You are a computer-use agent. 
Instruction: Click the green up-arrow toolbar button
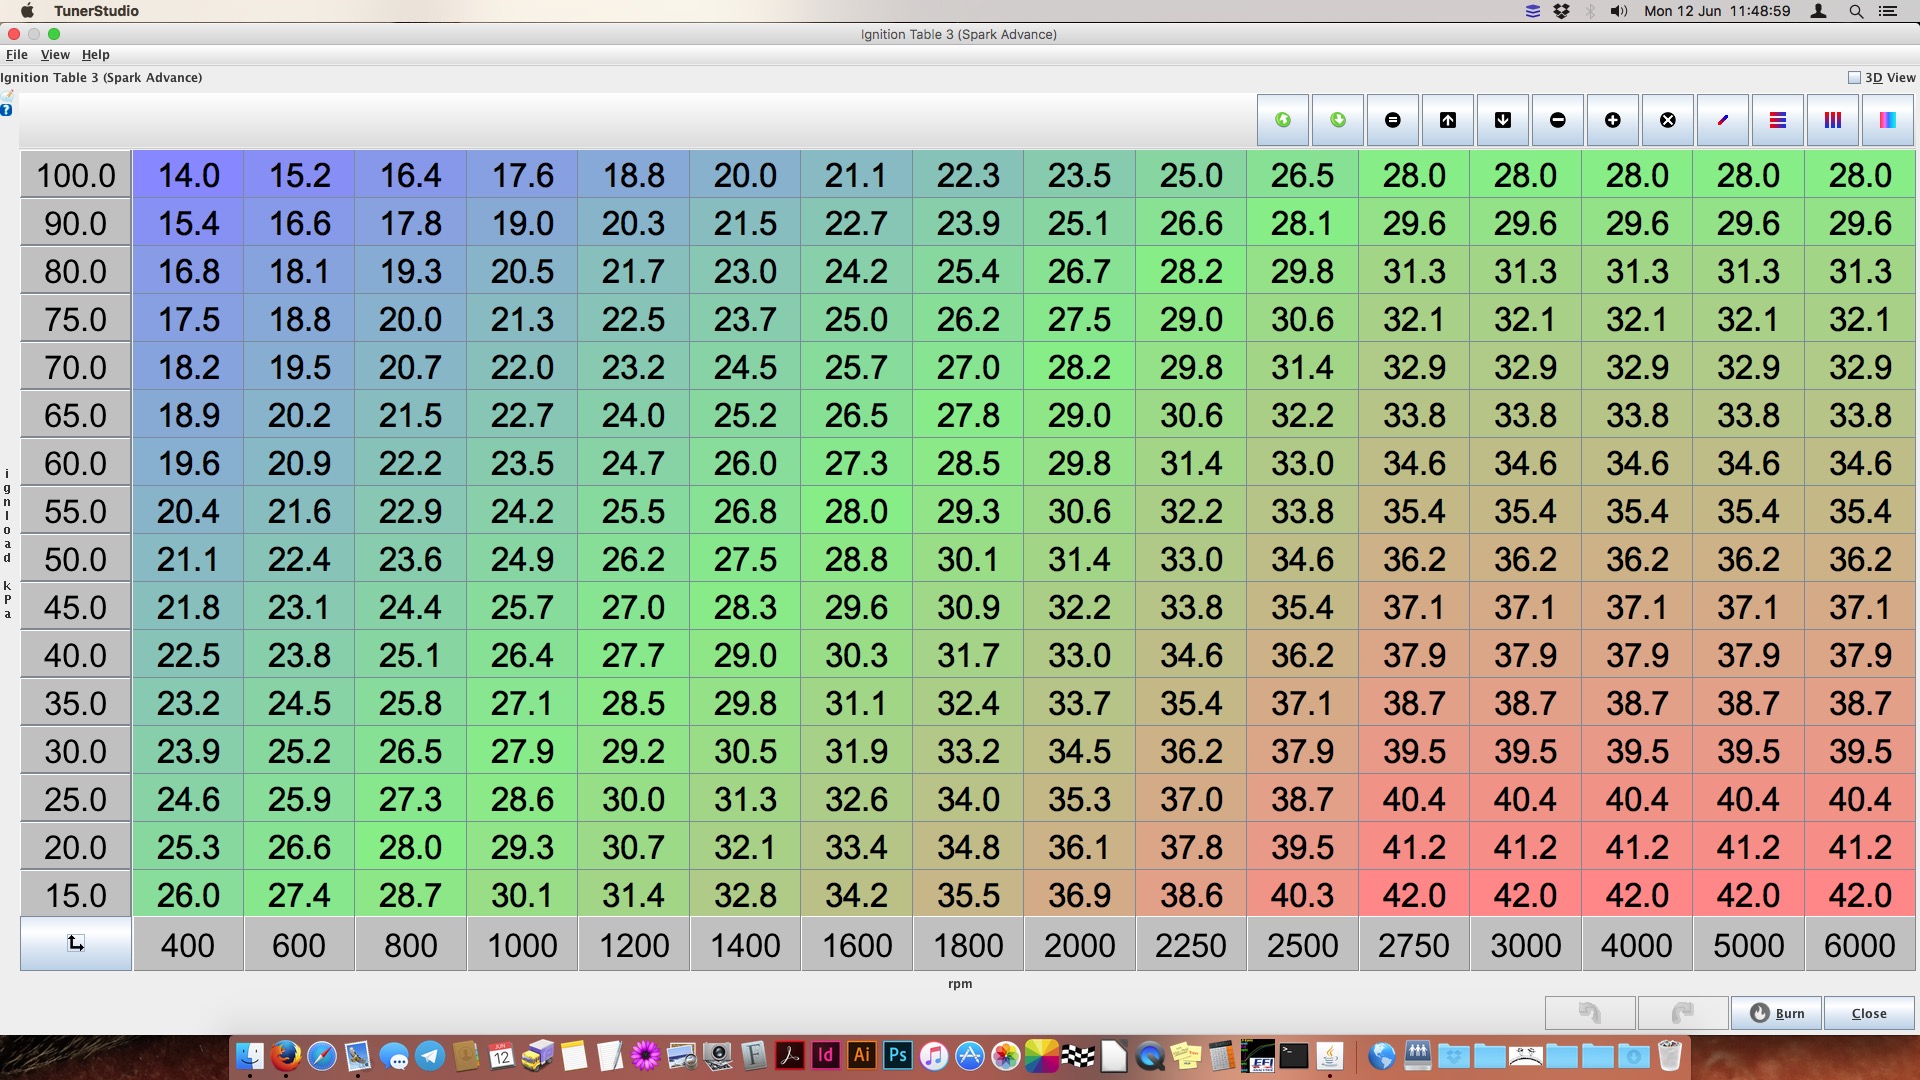tap(1283, 120)
